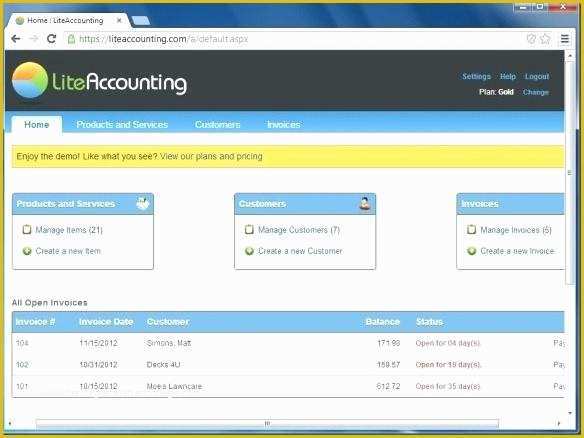Viewport: 584px width, 438px height.
Task: Click the Logout link
Action: click(x=537, y=76)
